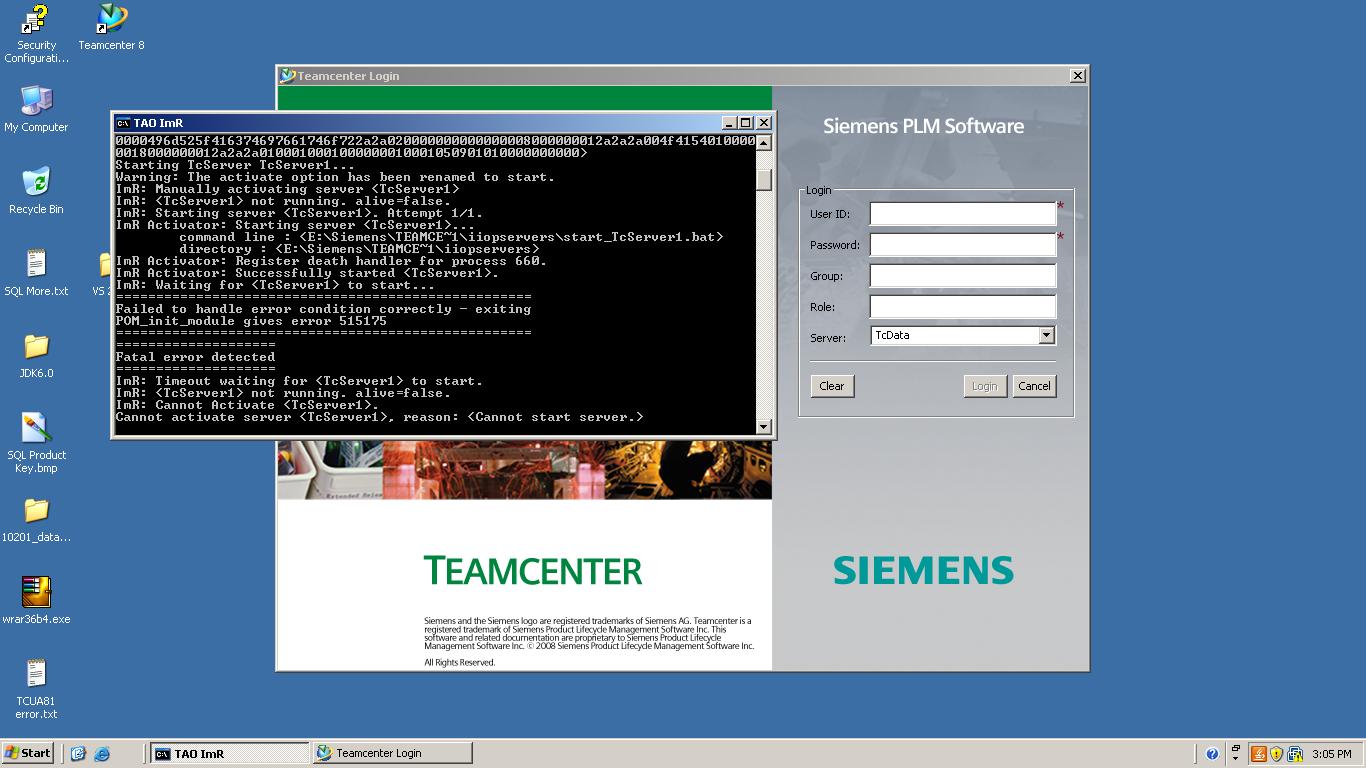
Task: Maximize the TAO ImR console window
Action: click(x=745, y=123)
